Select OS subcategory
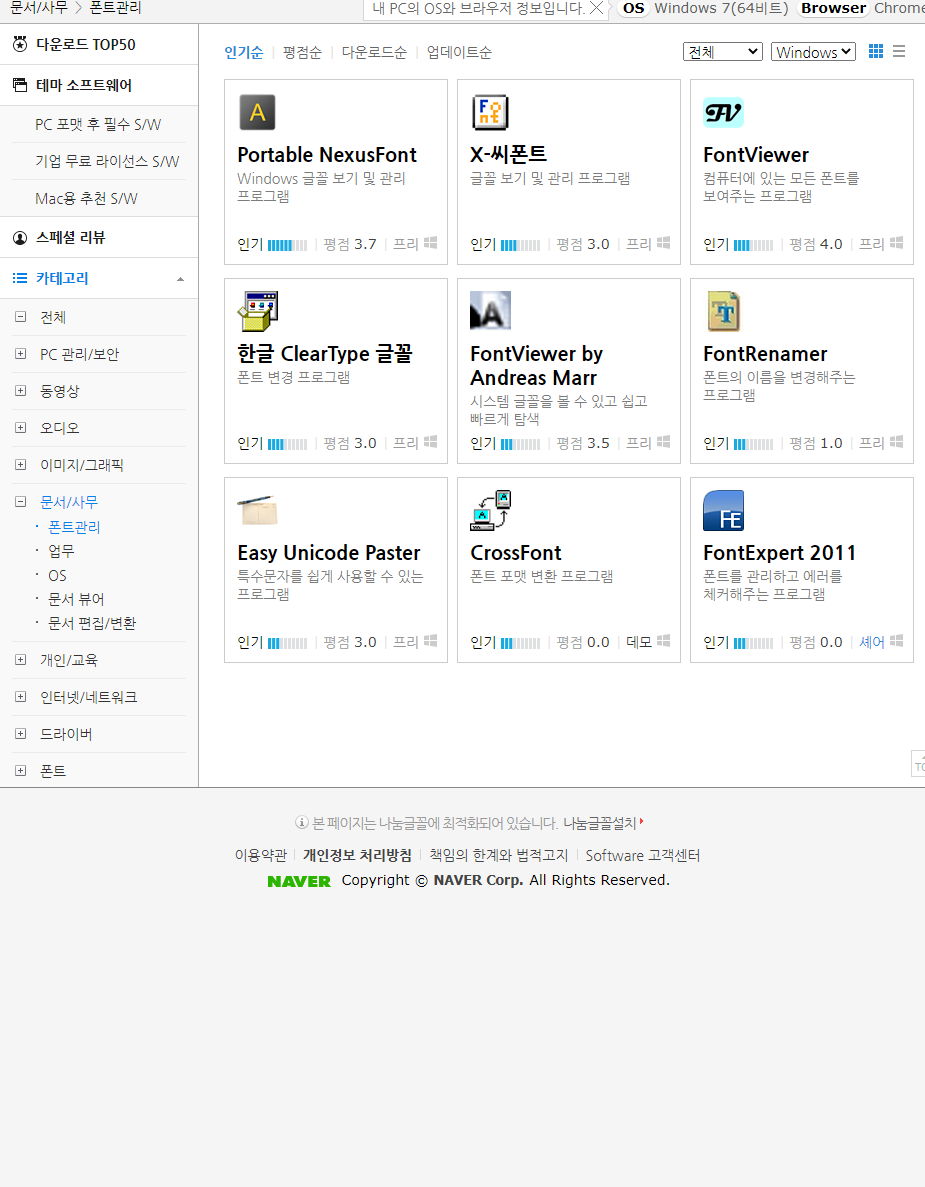 [x=58, y=575]
